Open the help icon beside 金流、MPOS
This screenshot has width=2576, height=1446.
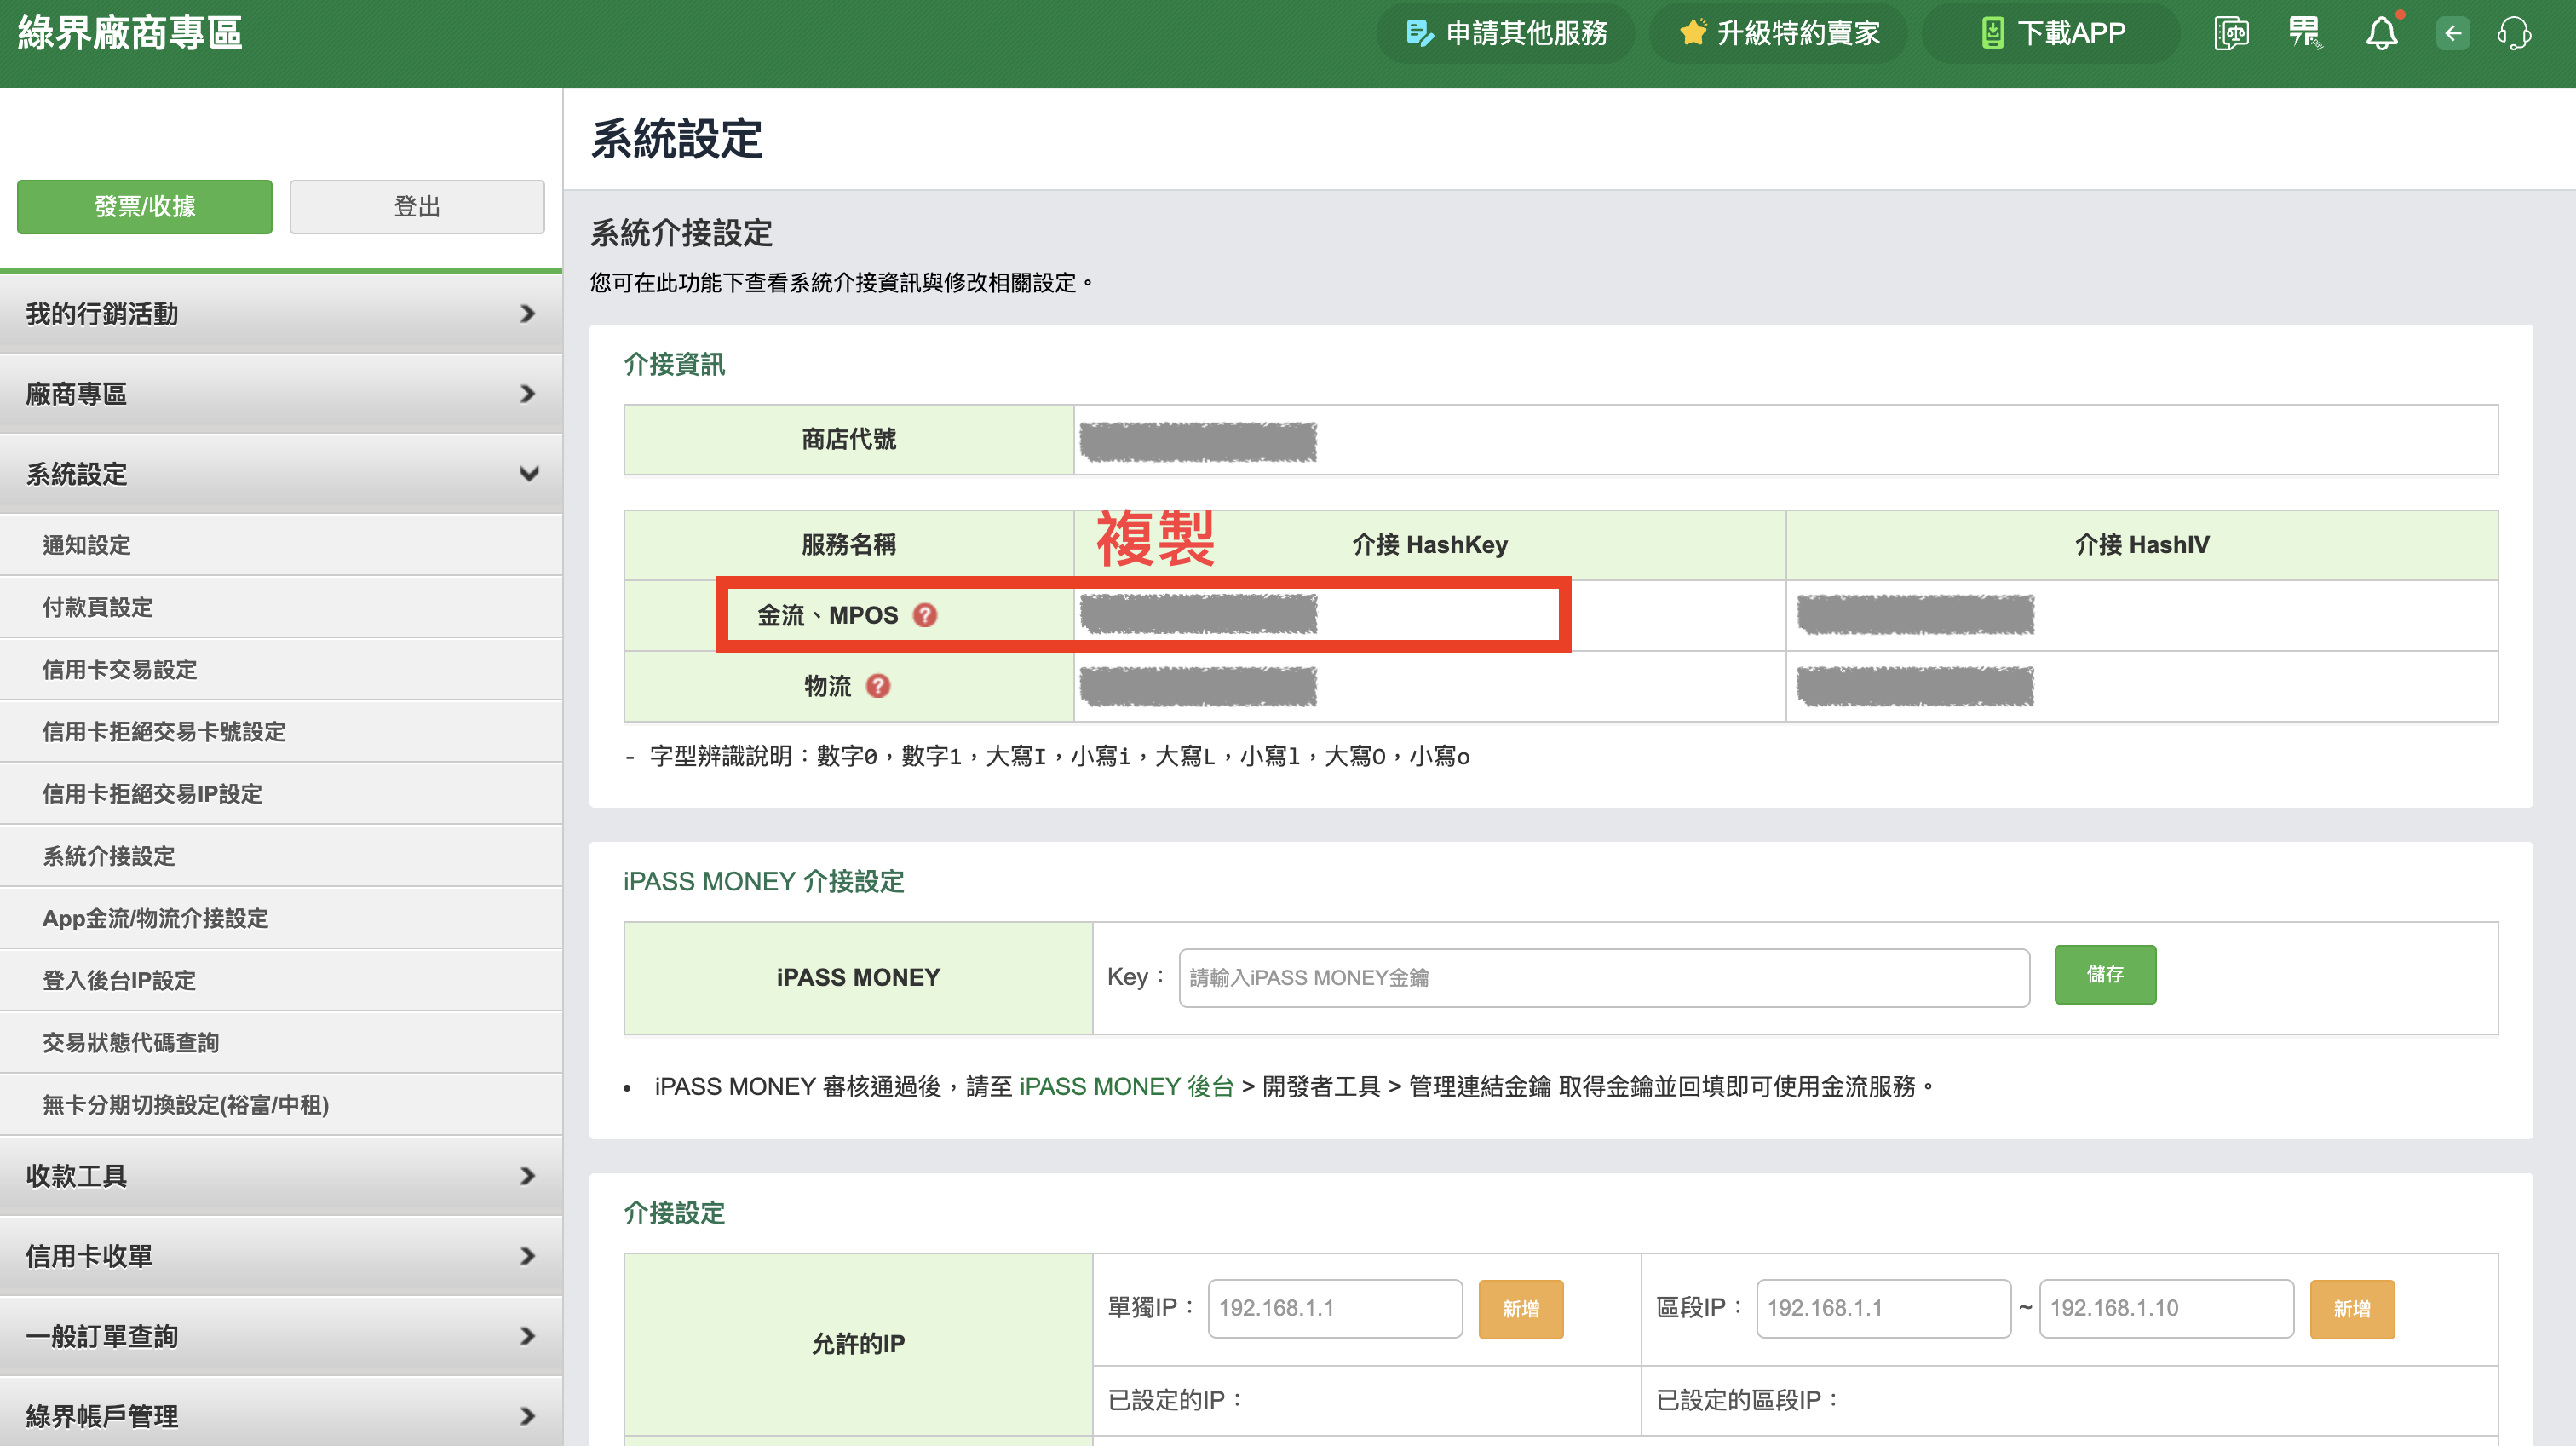(925, 616)
